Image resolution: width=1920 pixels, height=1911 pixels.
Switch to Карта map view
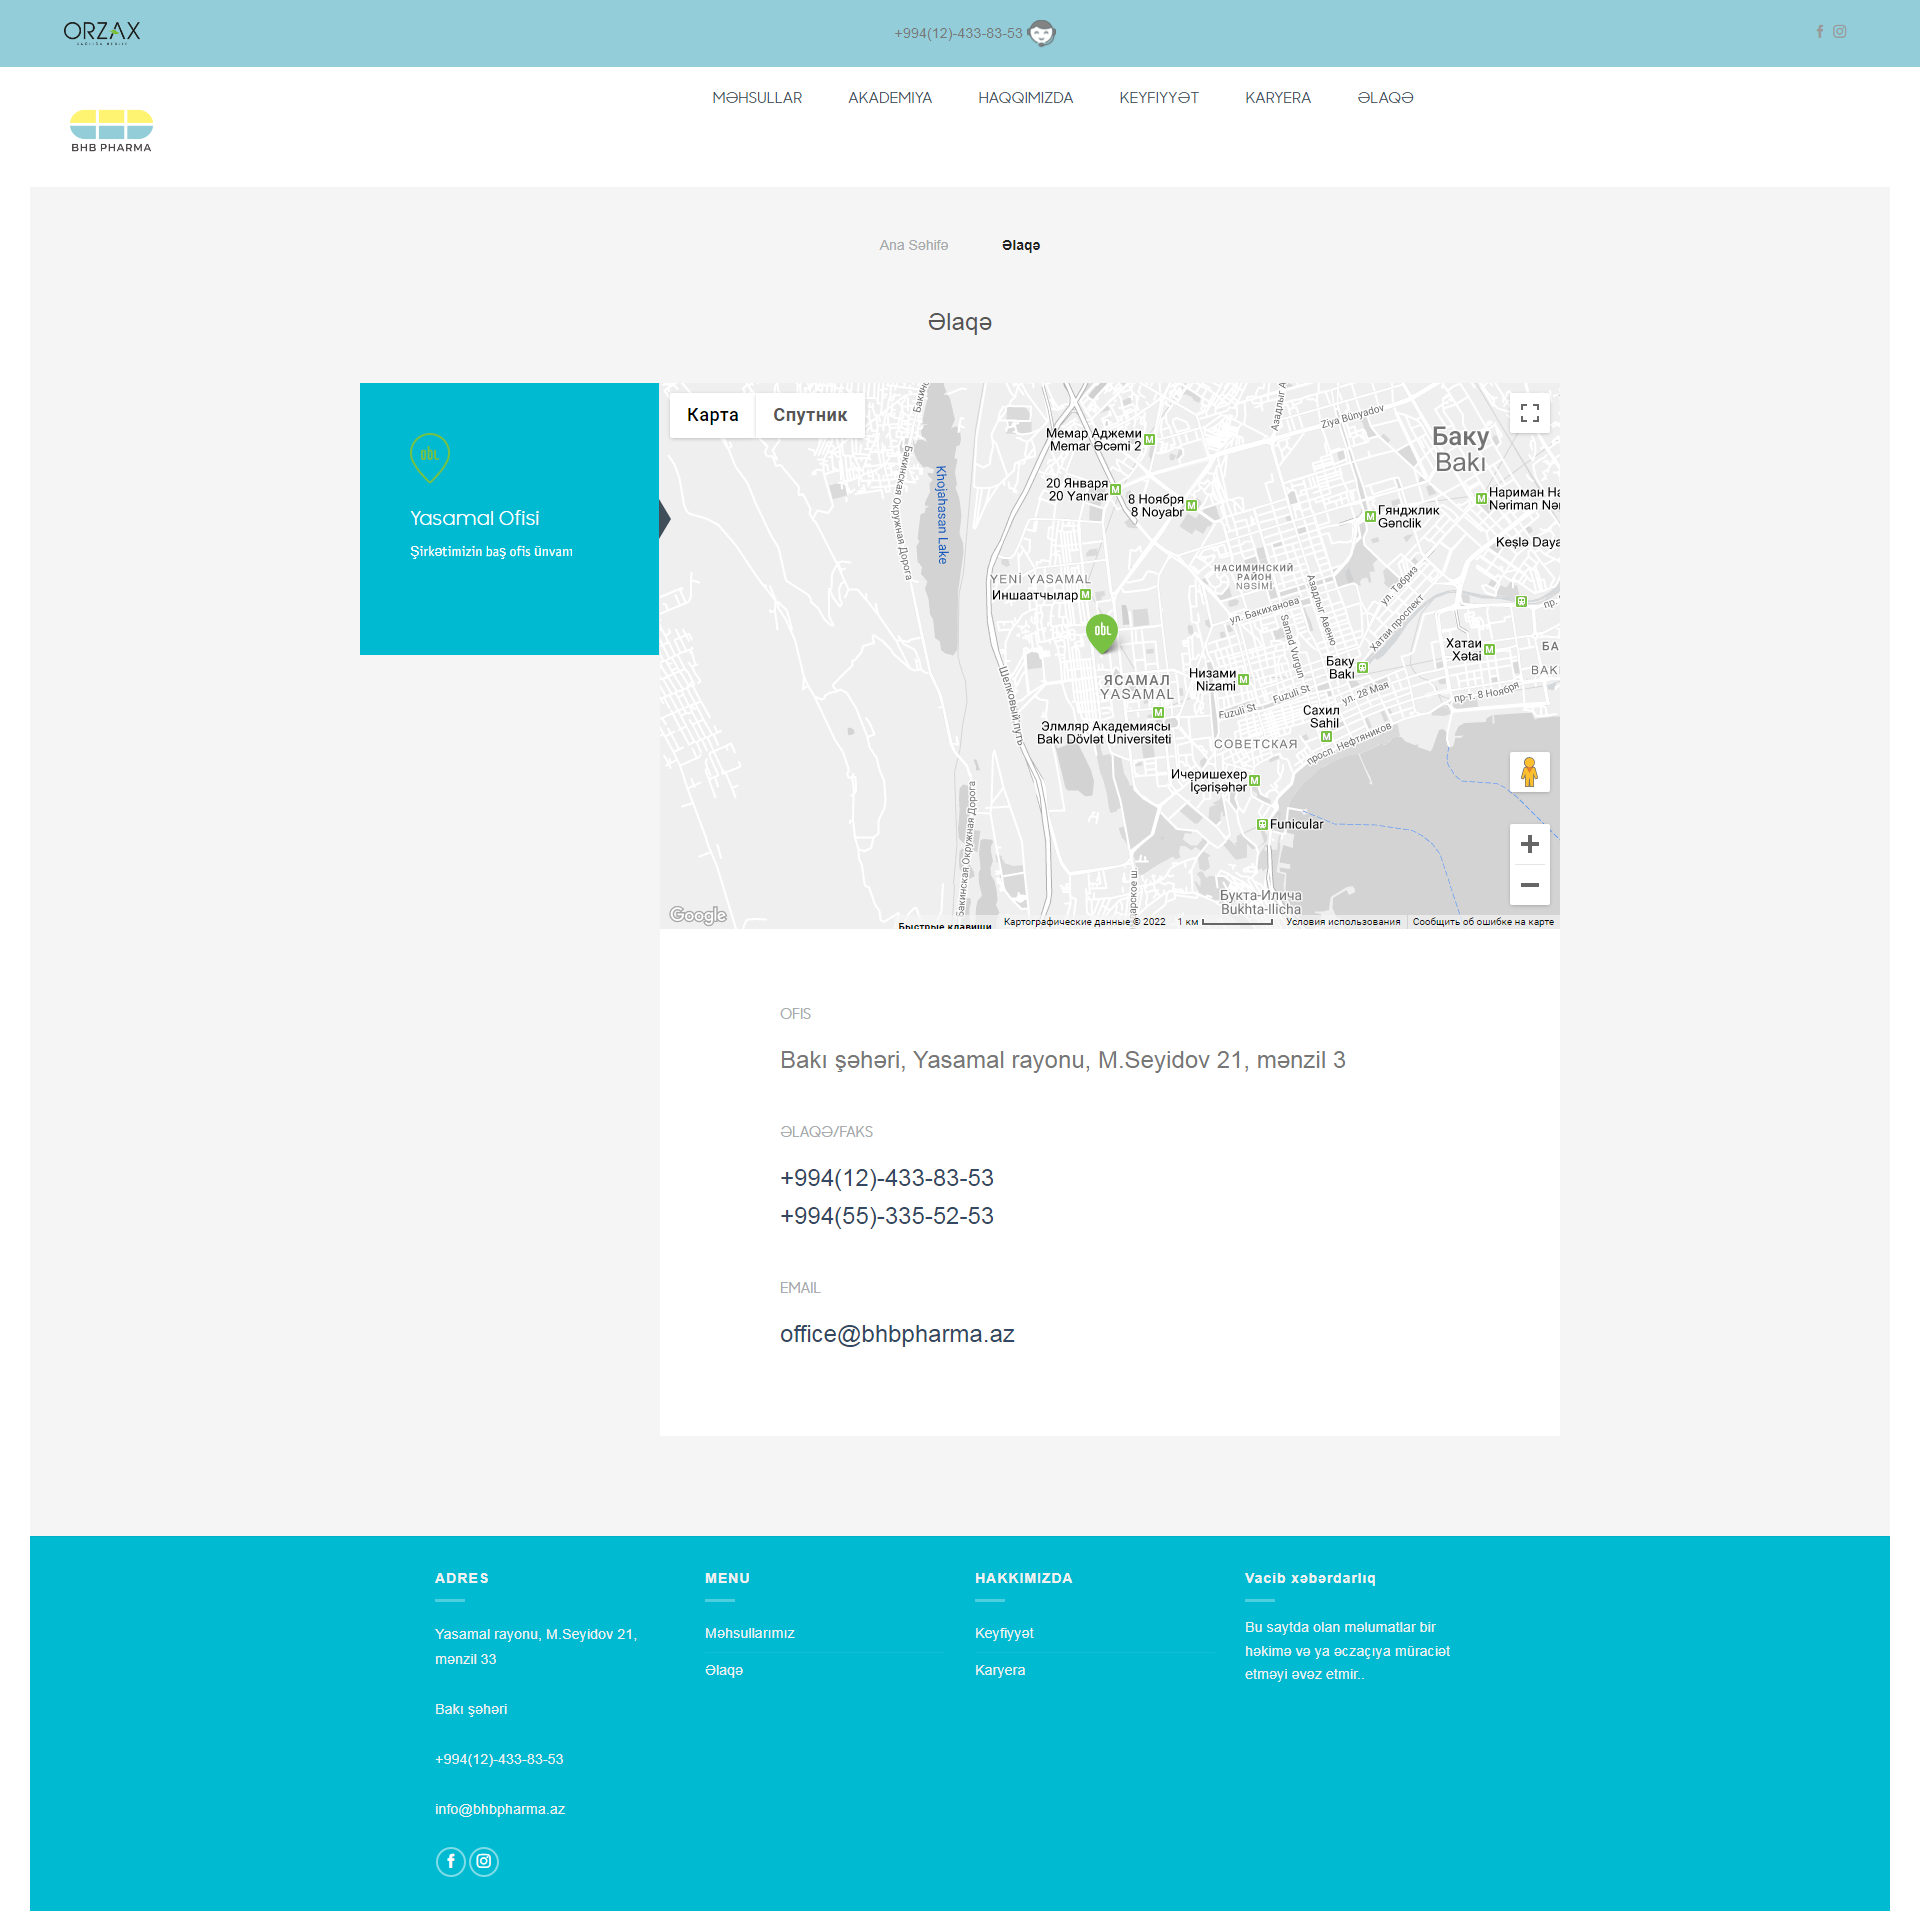pos(711,415)
